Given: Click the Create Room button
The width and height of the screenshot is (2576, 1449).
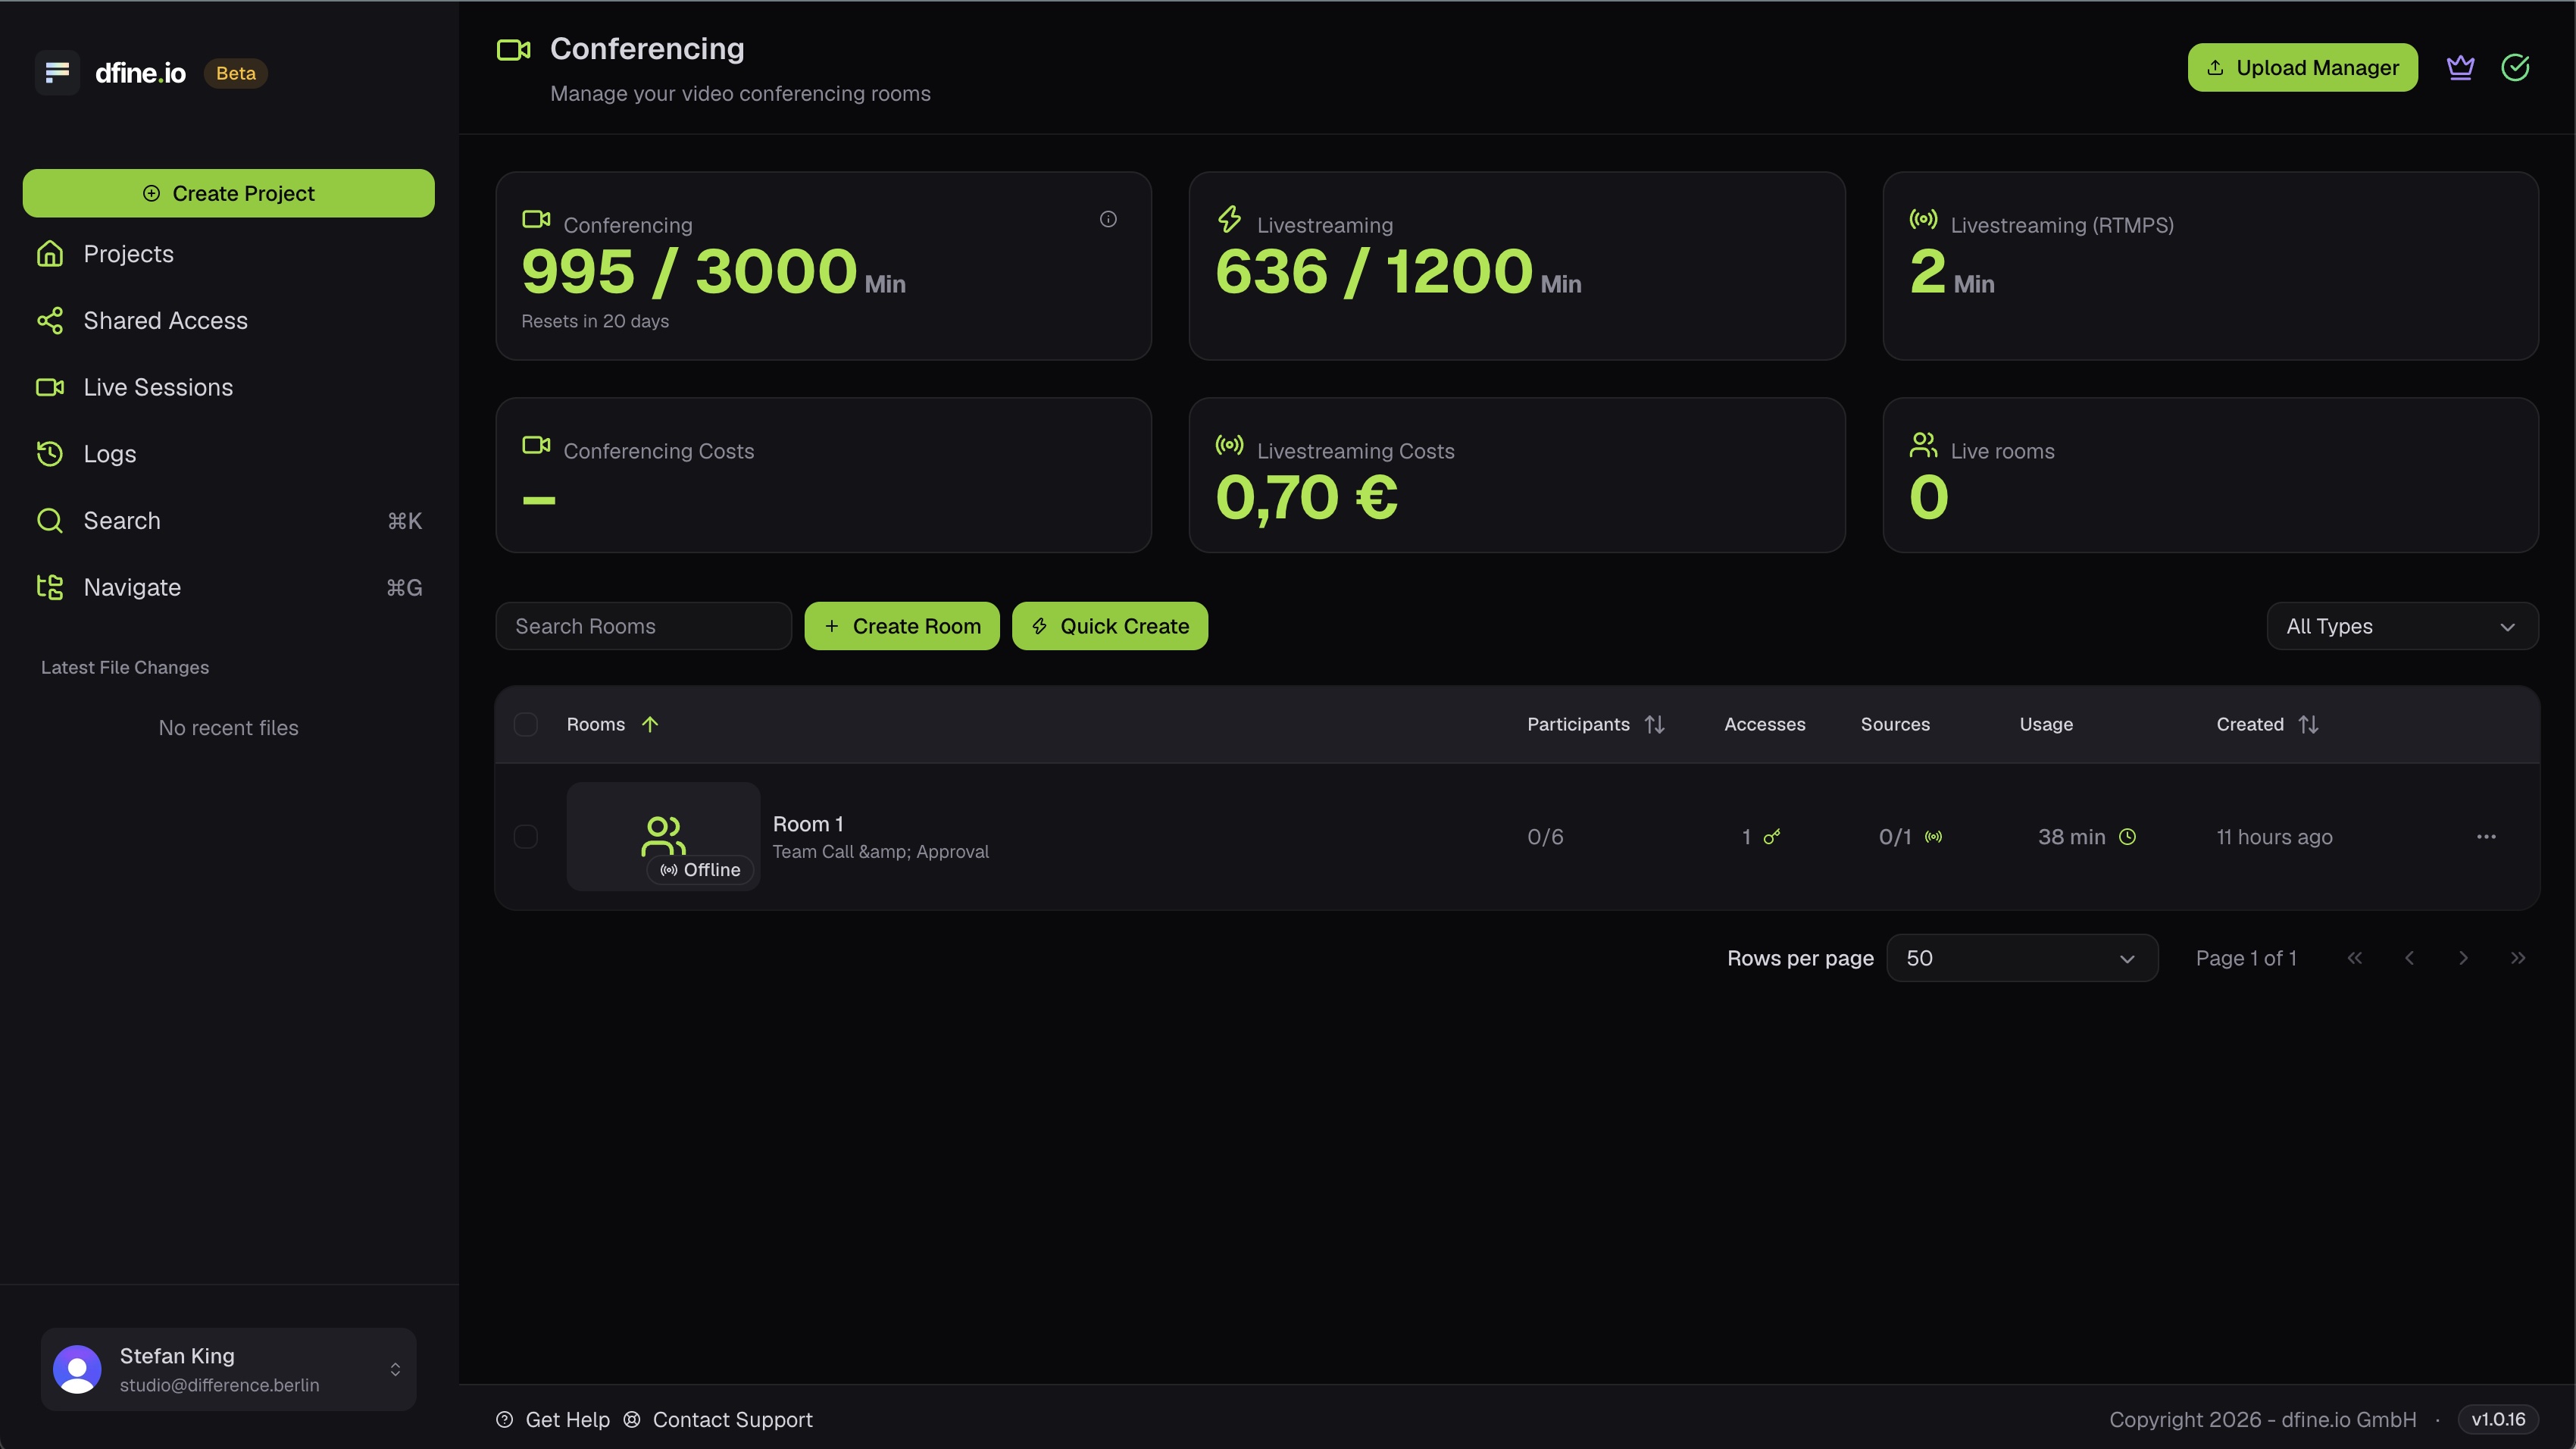Looking at the screenshot, I should (x=902, y=626).
